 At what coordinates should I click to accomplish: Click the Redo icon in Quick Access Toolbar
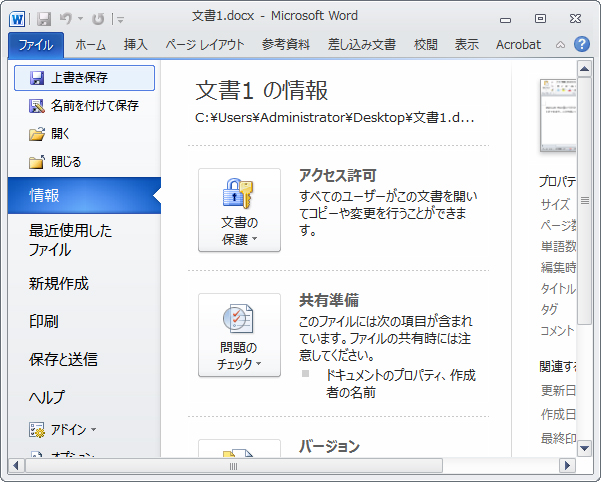point(98,19)
